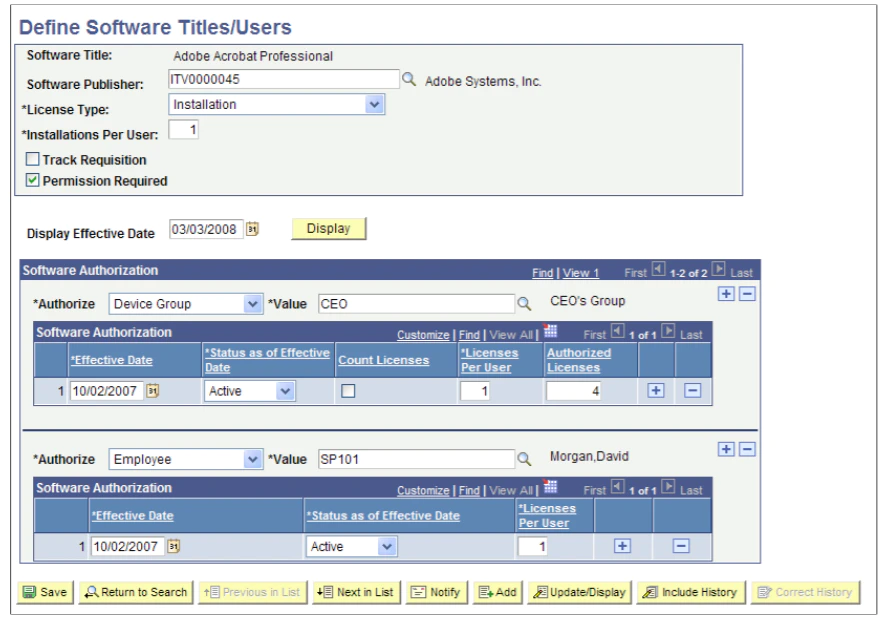Click the Save button
This screenshot has width=881, height=617.
[46, 592]
